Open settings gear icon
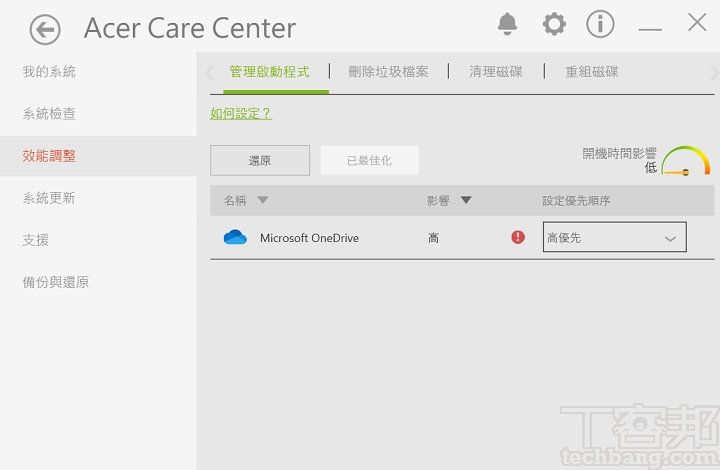 click(x=554, y=24)
